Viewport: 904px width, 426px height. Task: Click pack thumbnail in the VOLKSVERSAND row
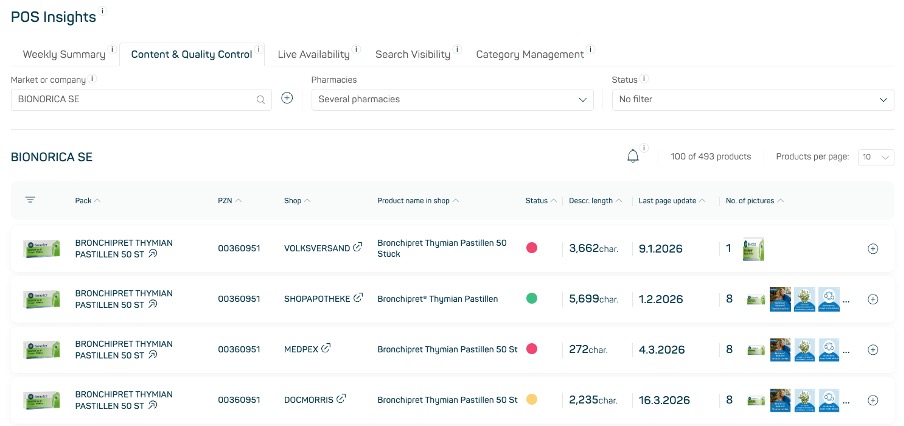(x=42, y=248)
